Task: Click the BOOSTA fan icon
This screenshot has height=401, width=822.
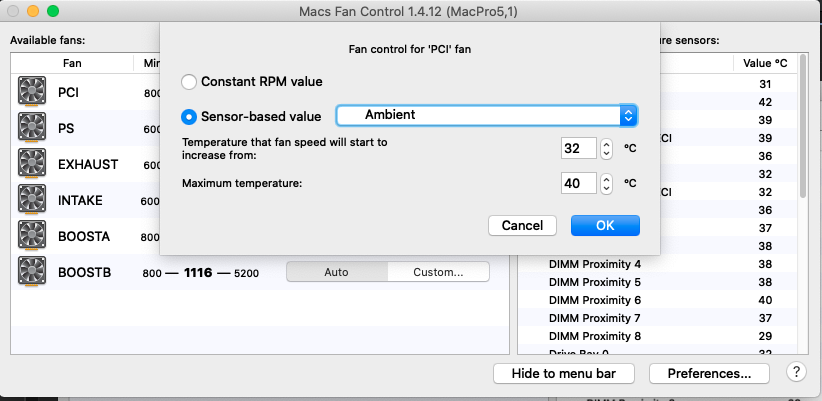Action: pos(32,234)
